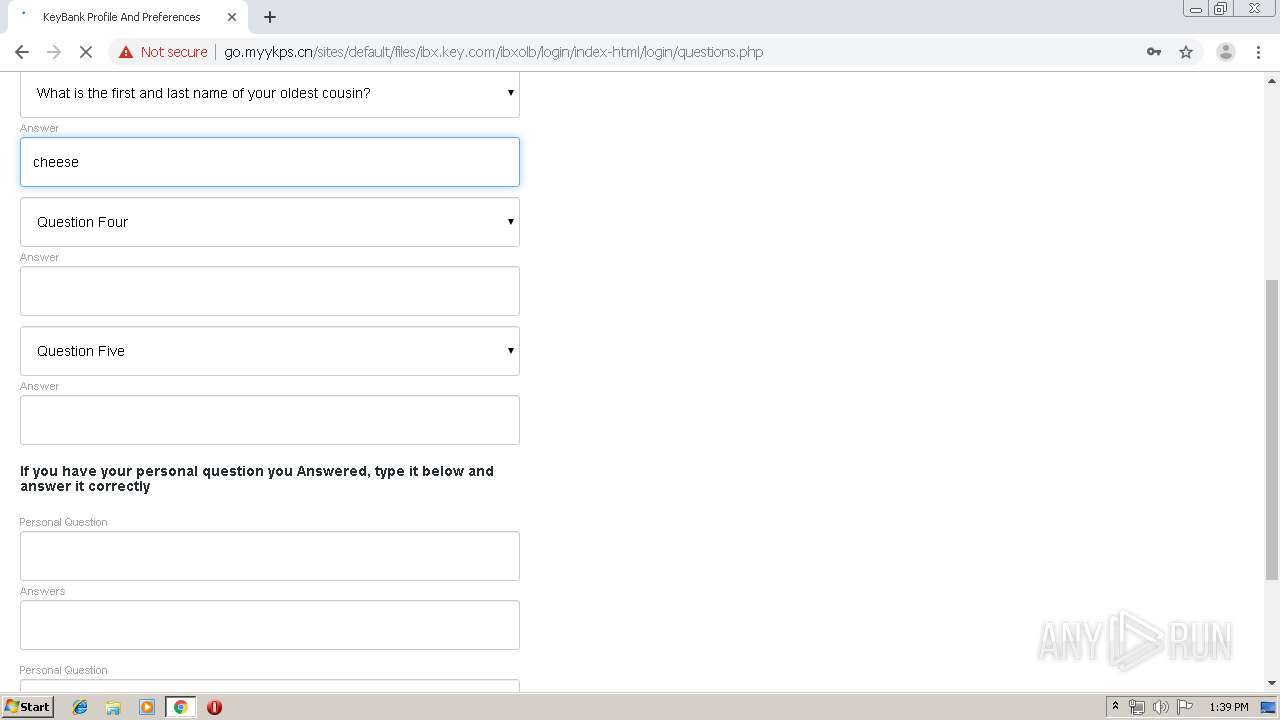
Task: Open the network tray icon
Action: pyautogui.click(x=1137, y=707)
